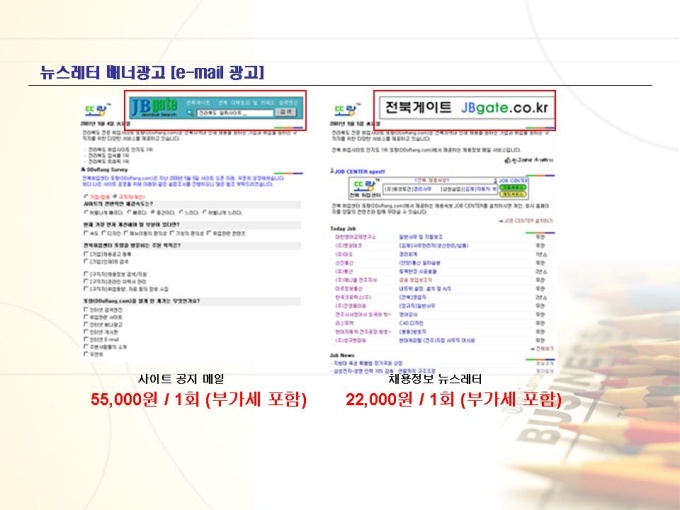
Task: Open the 경리회계 job listing
Action: coord(408,254)
